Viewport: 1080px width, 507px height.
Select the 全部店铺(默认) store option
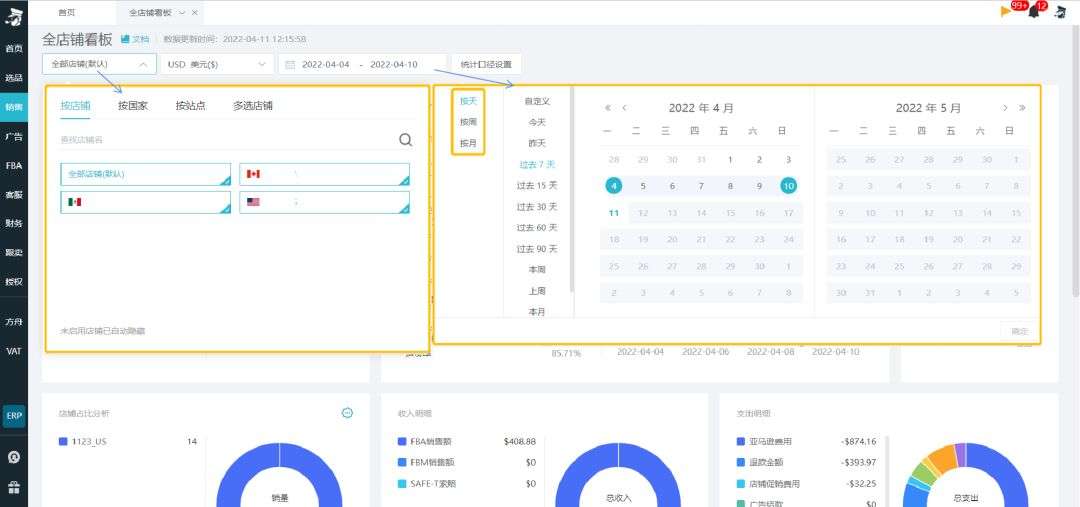pyautogui.click(x=145, y=174)
